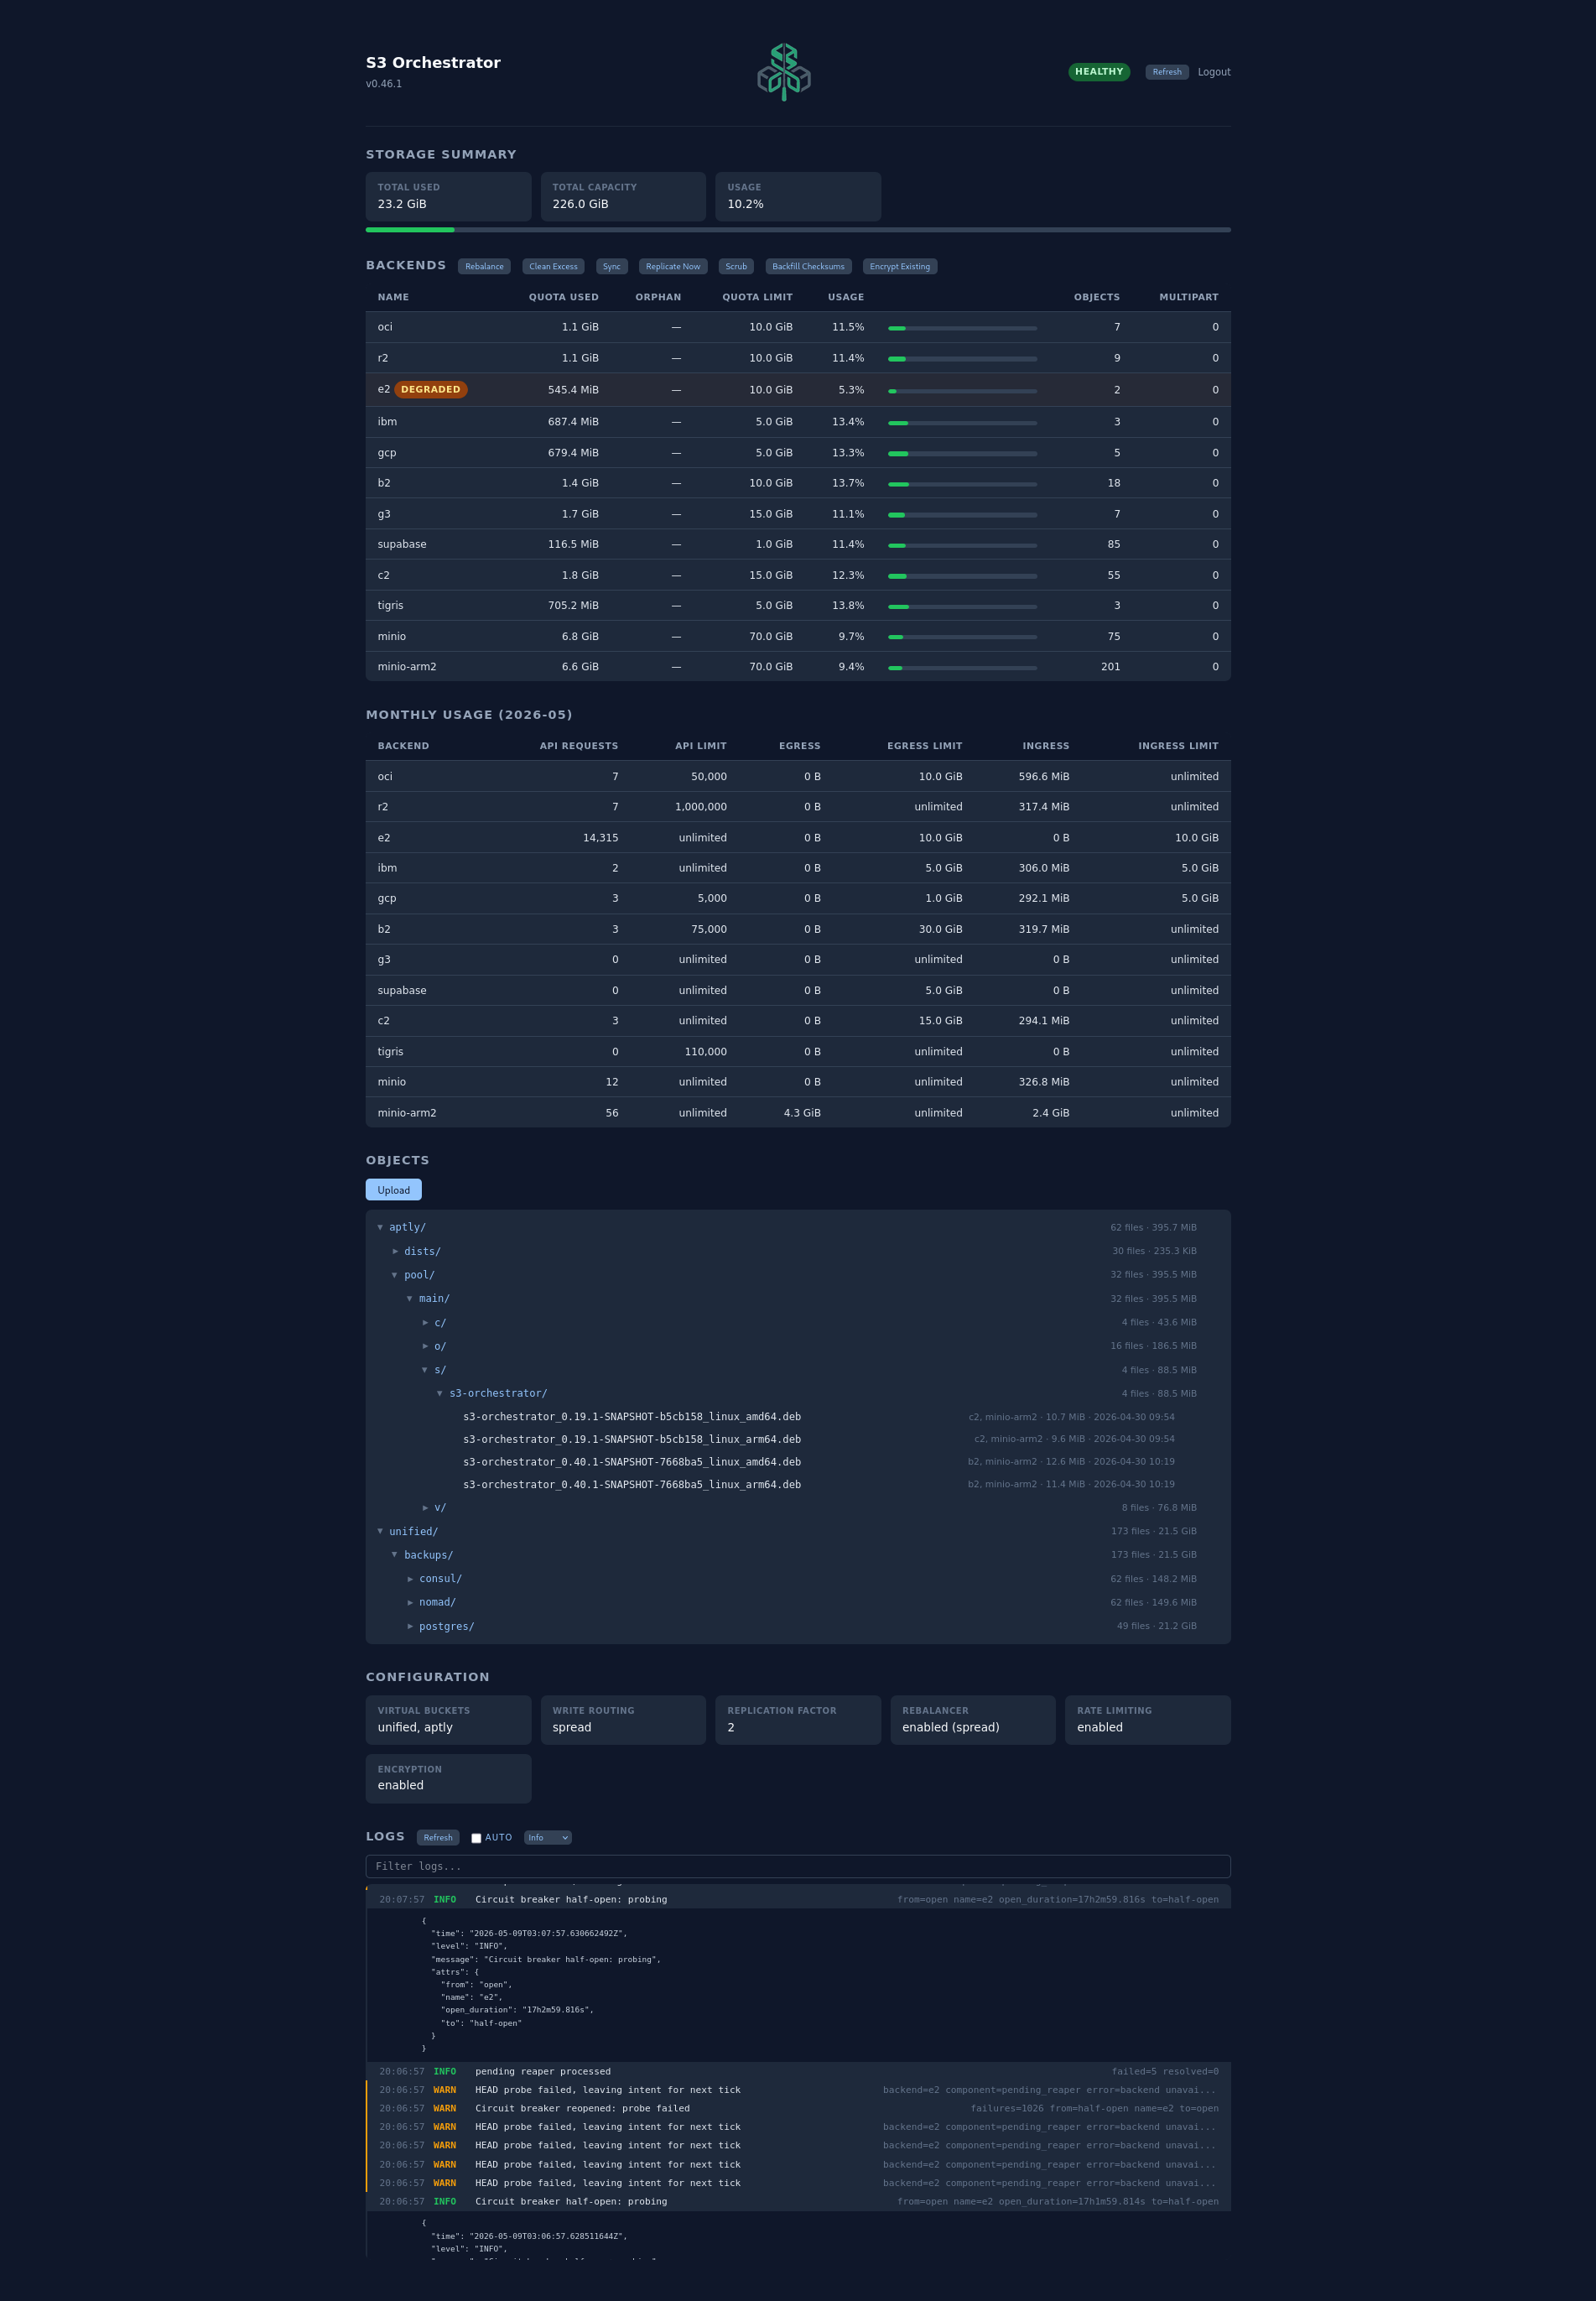
Task: Click the NAME column header in Backends
Action: 393,297
